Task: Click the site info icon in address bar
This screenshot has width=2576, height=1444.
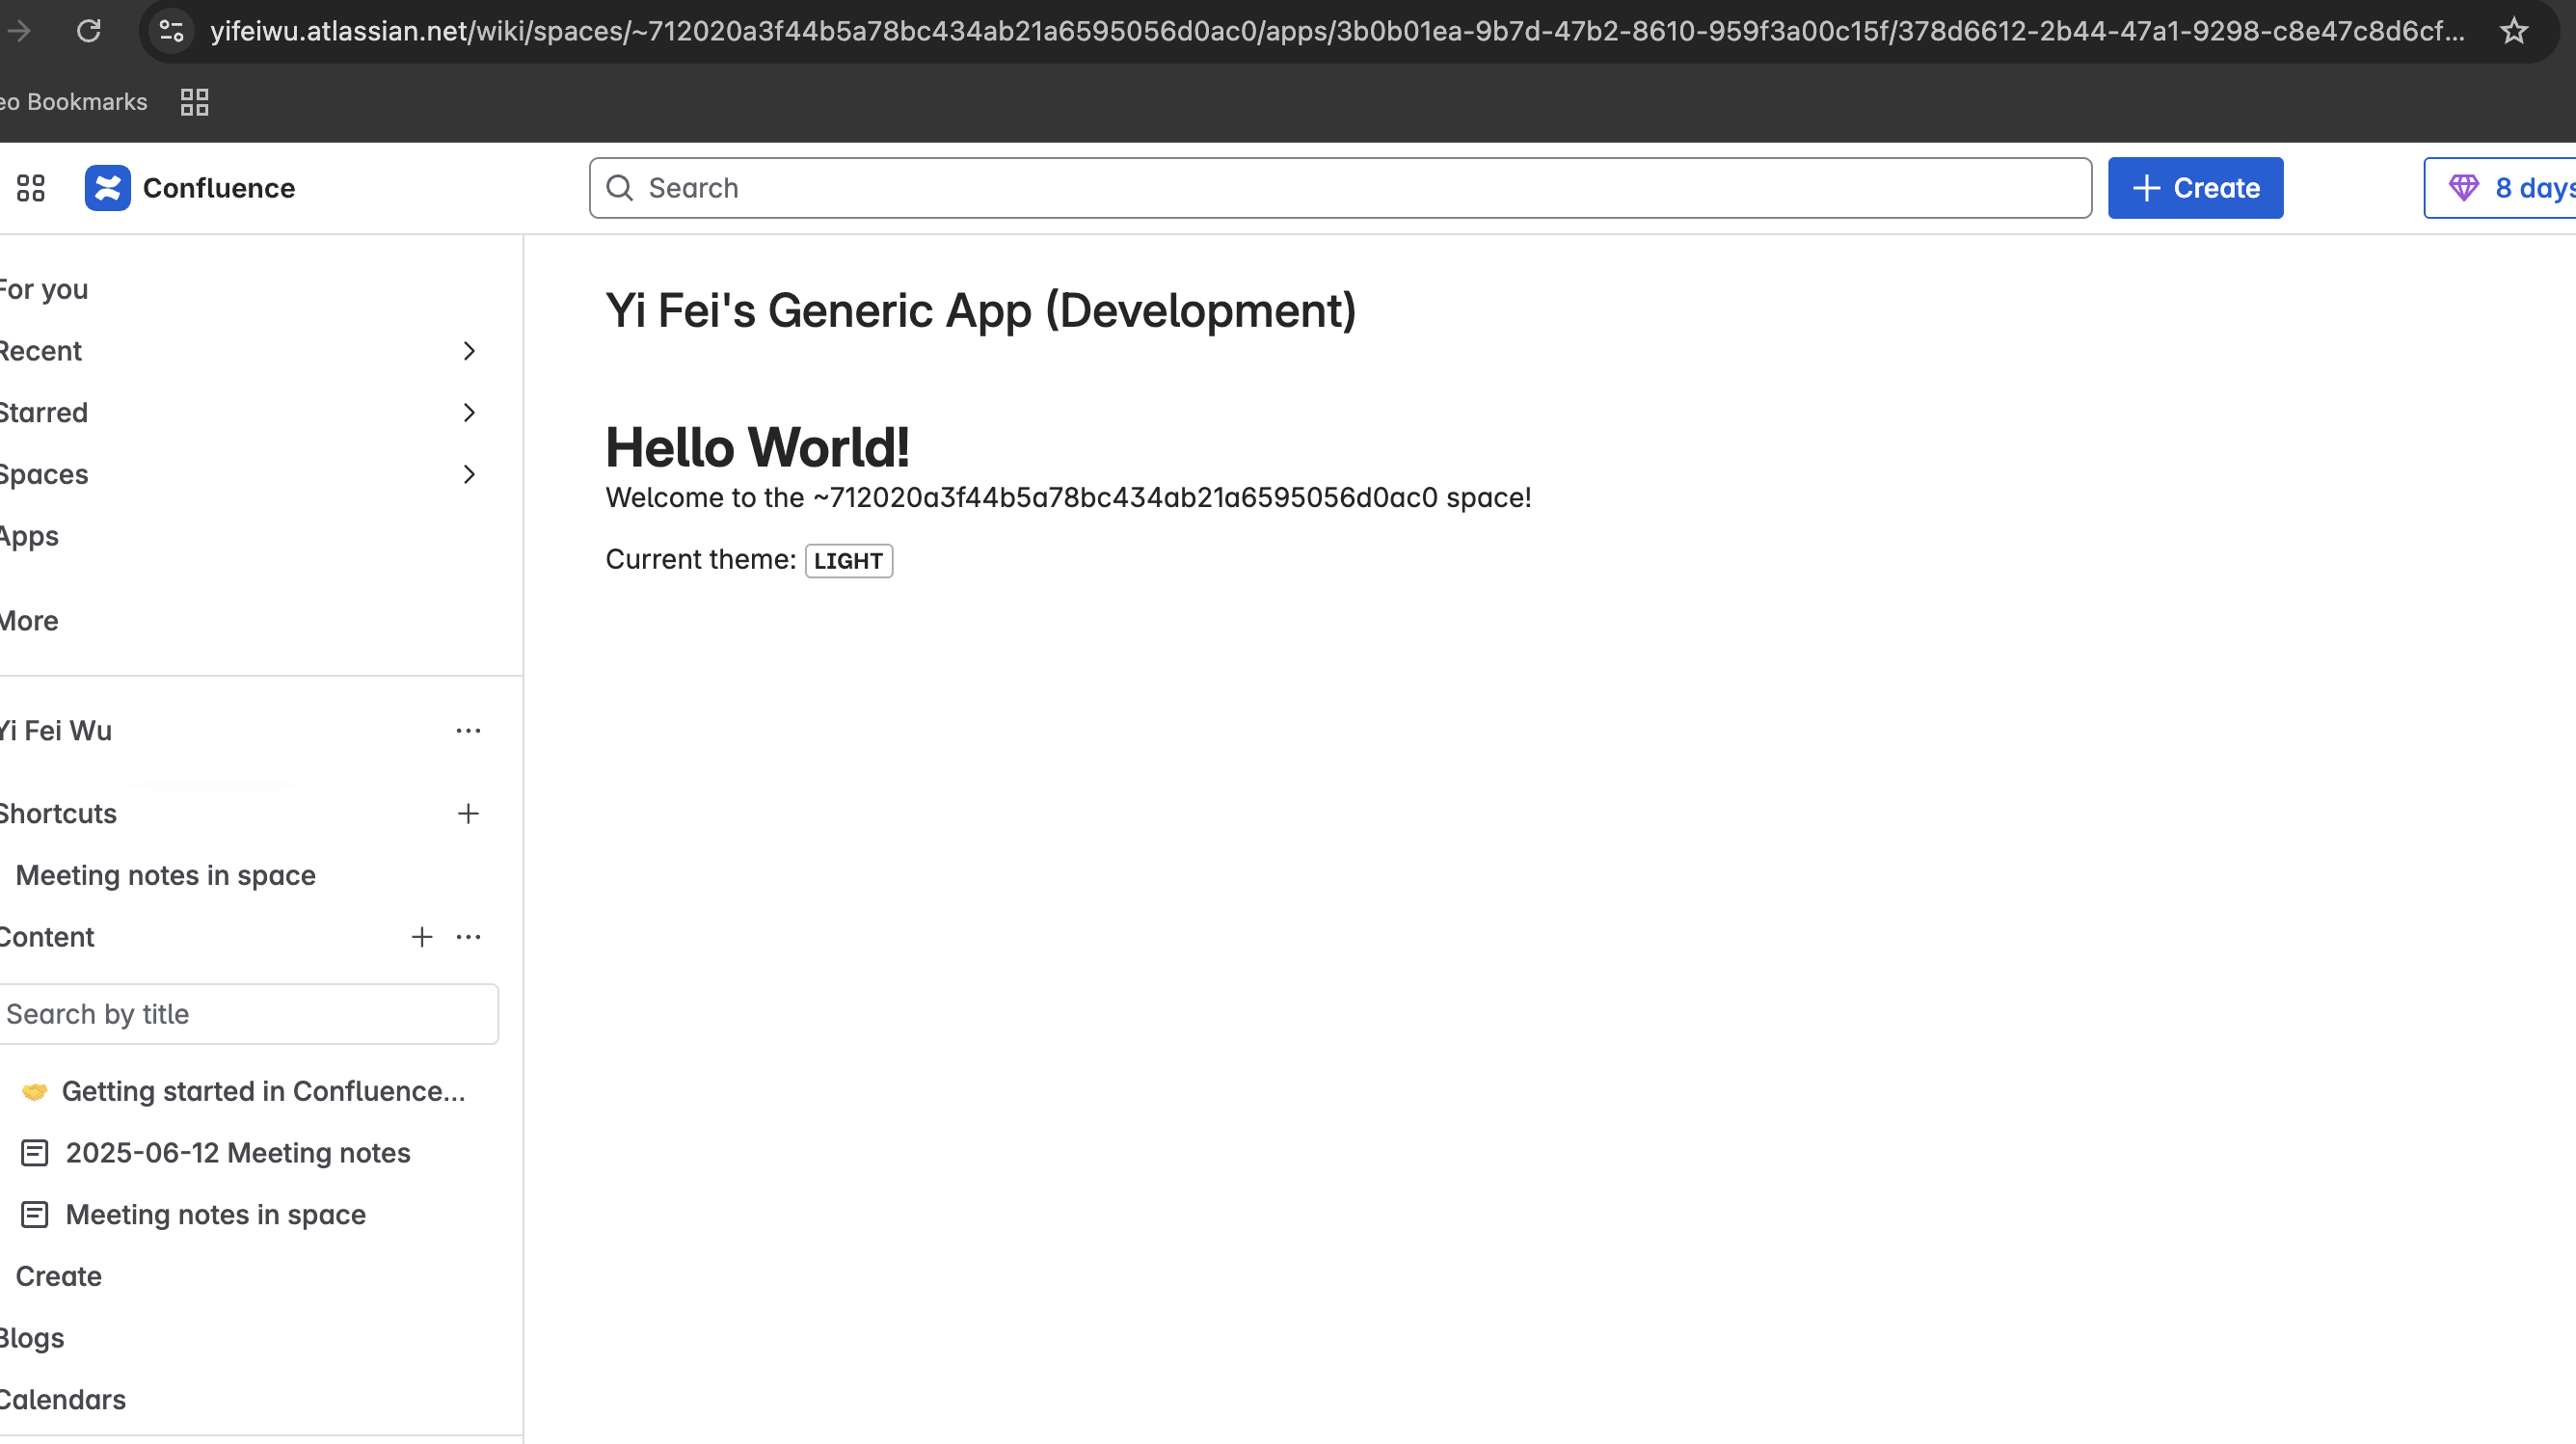Action: pos(172,31)
